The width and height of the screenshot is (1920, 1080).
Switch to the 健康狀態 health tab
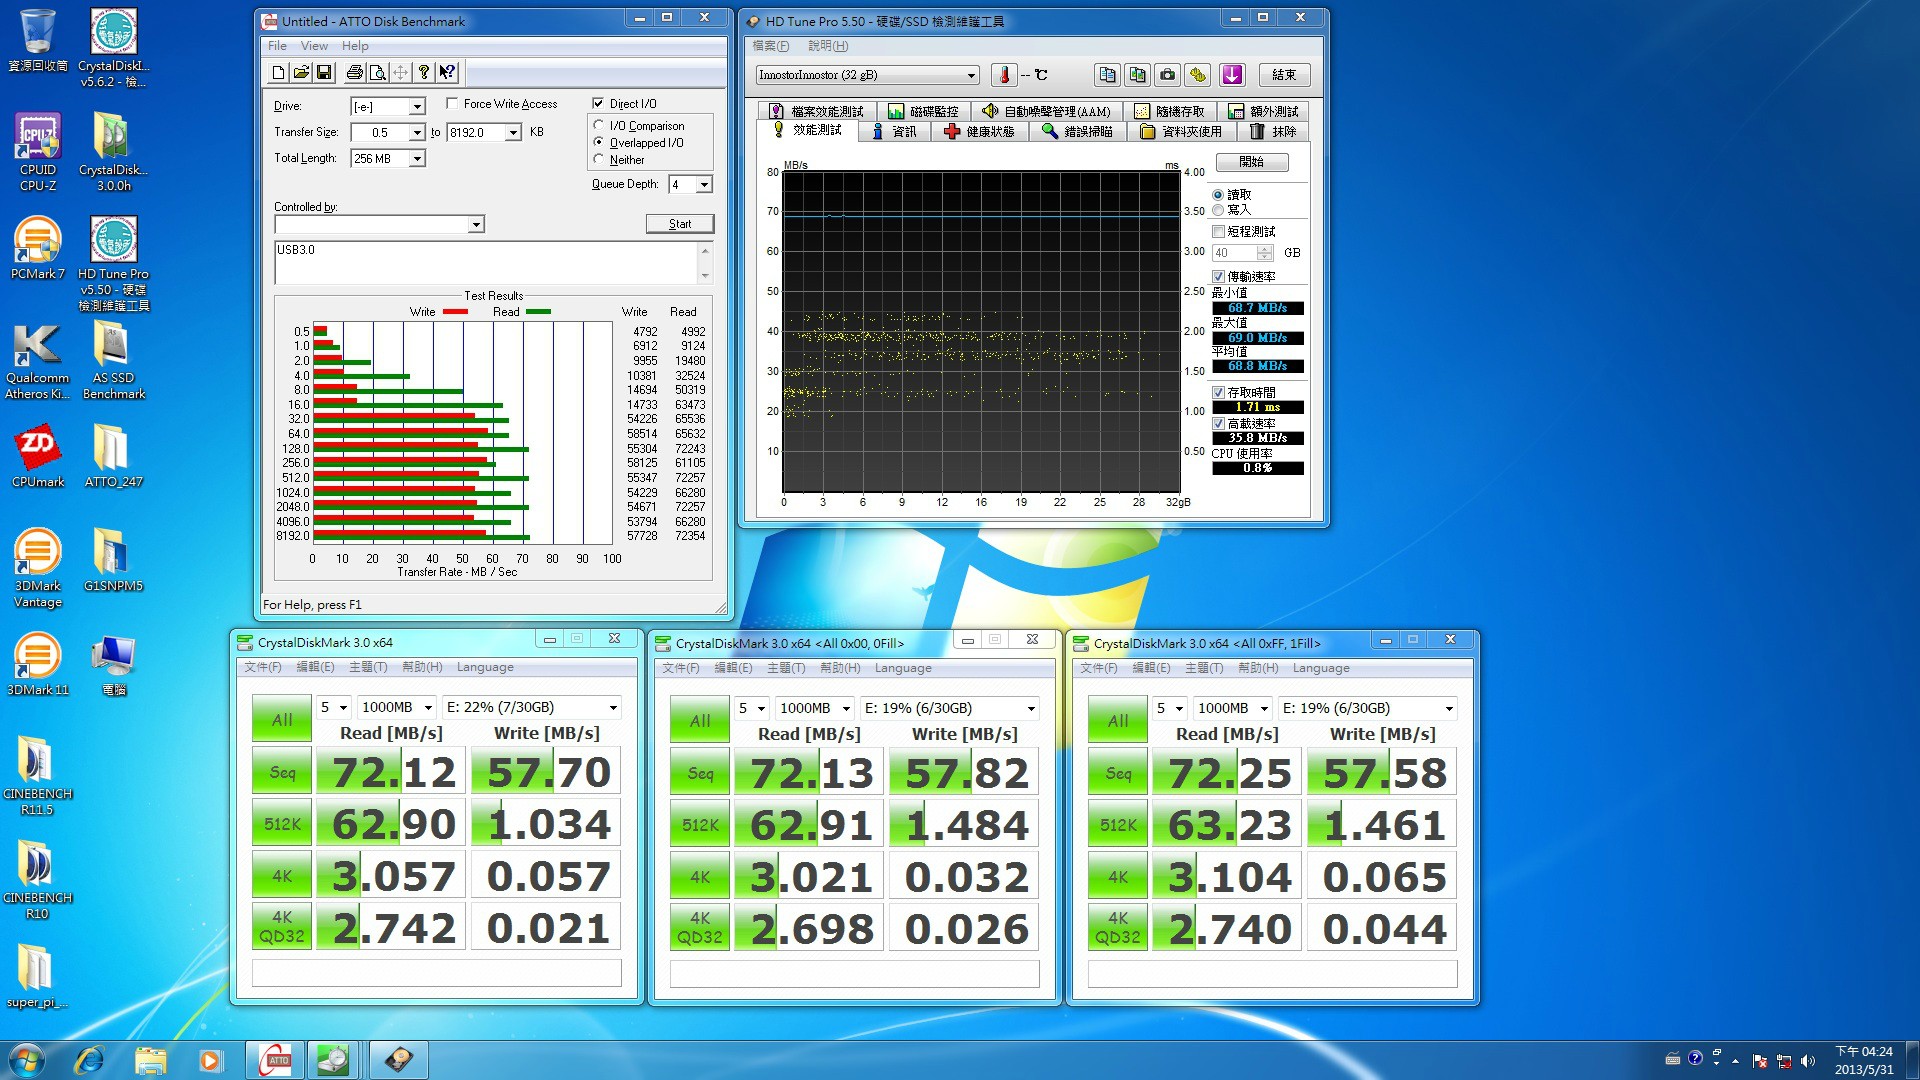tap(980, 131)
